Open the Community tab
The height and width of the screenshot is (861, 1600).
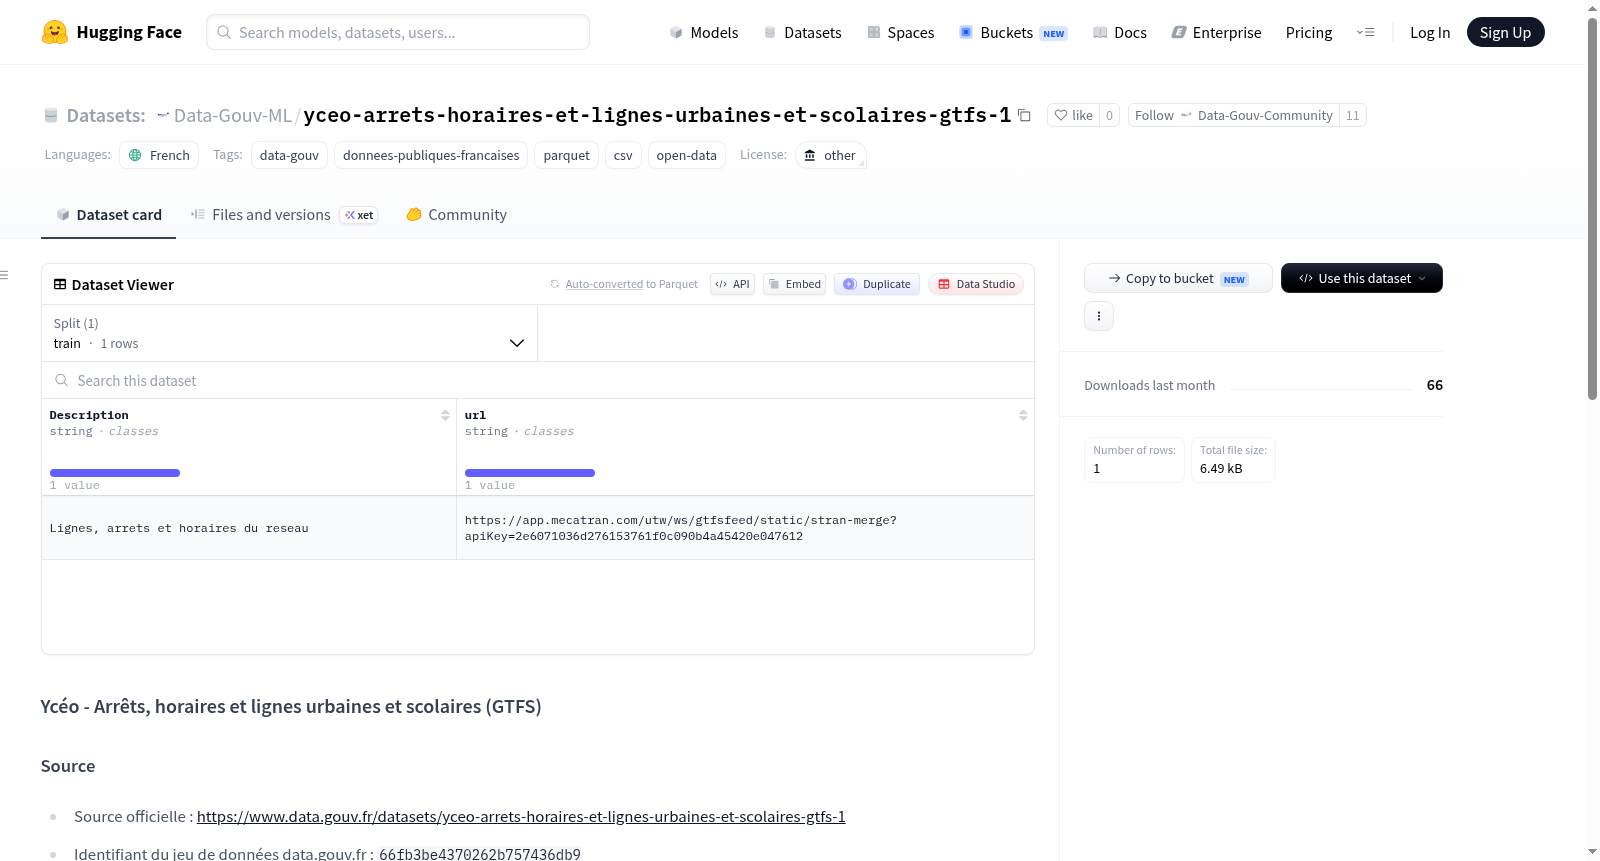[x=456, y=215]
